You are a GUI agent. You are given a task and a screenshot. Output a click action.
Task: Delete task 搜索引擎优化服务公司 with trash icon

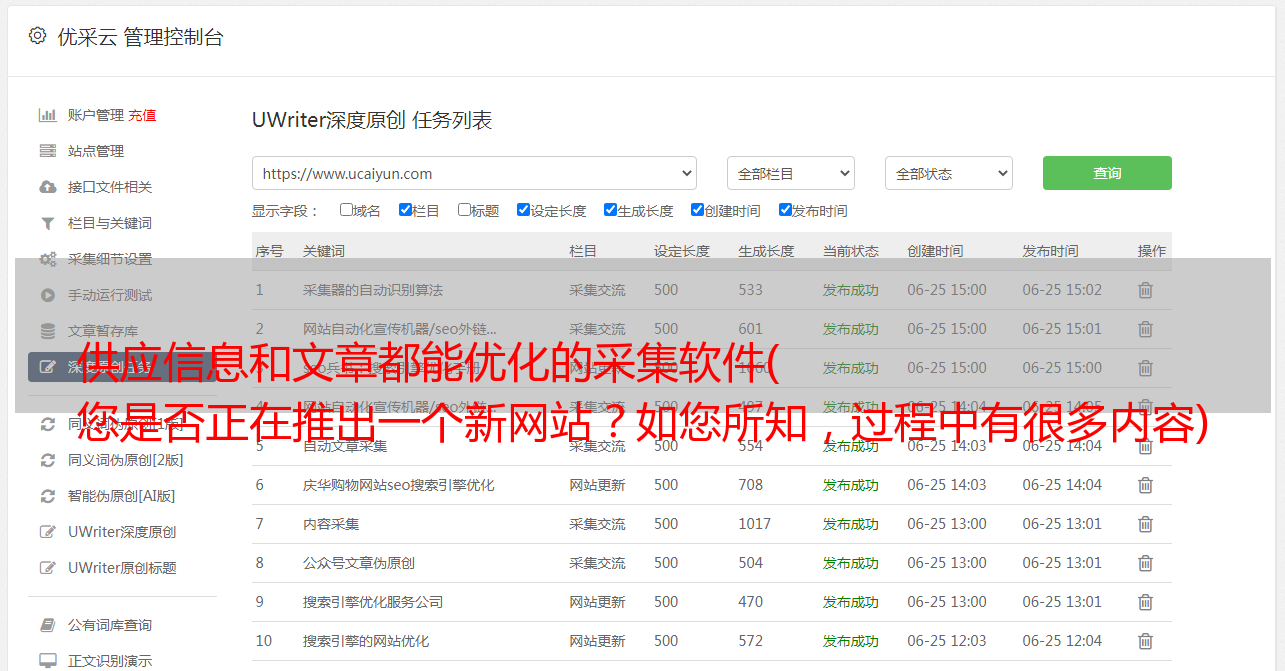coord(1145,602)
